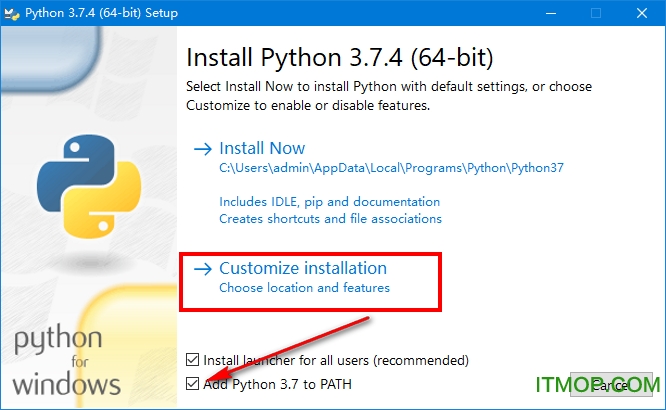666x410 pixels.
Task: Click 'Includes IDLE, pip and documentation' text
Action: click(330, 202)
